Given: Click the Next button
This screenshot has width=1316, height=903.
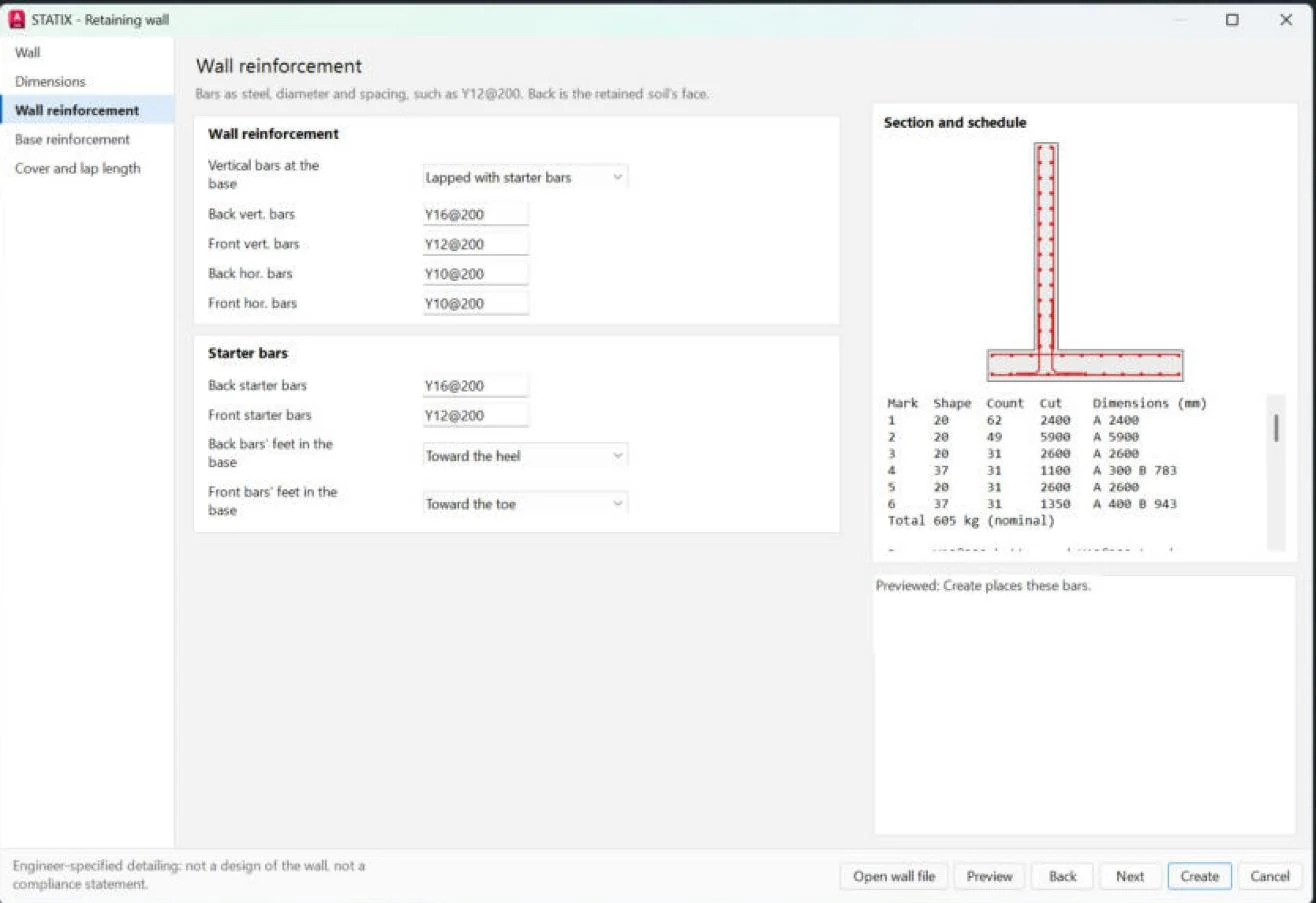Looking at the screenshot, I should (1130, 876).
